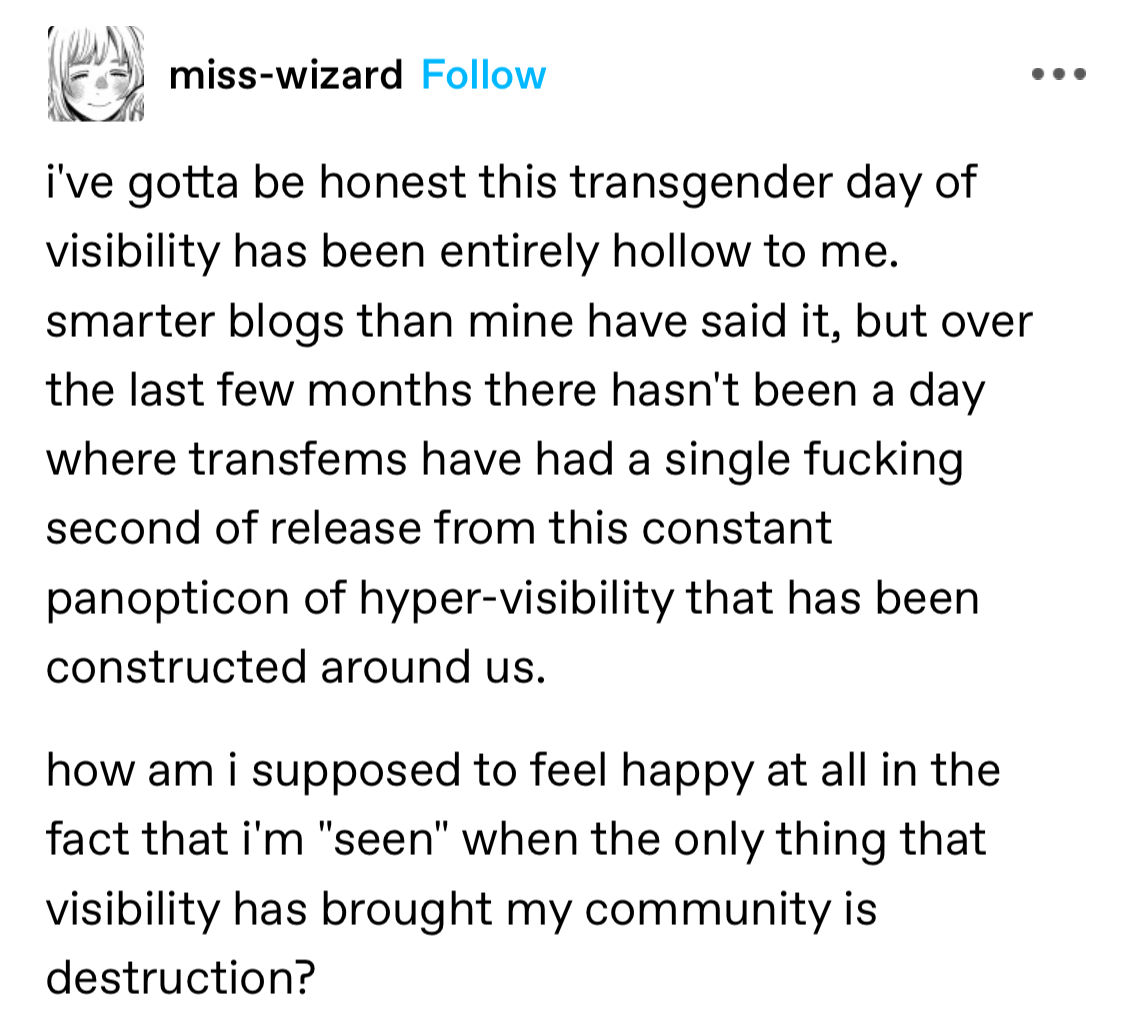Follow the miss-wizard blog
This screenshot has width=1125, height=1032.
(483, 75)
